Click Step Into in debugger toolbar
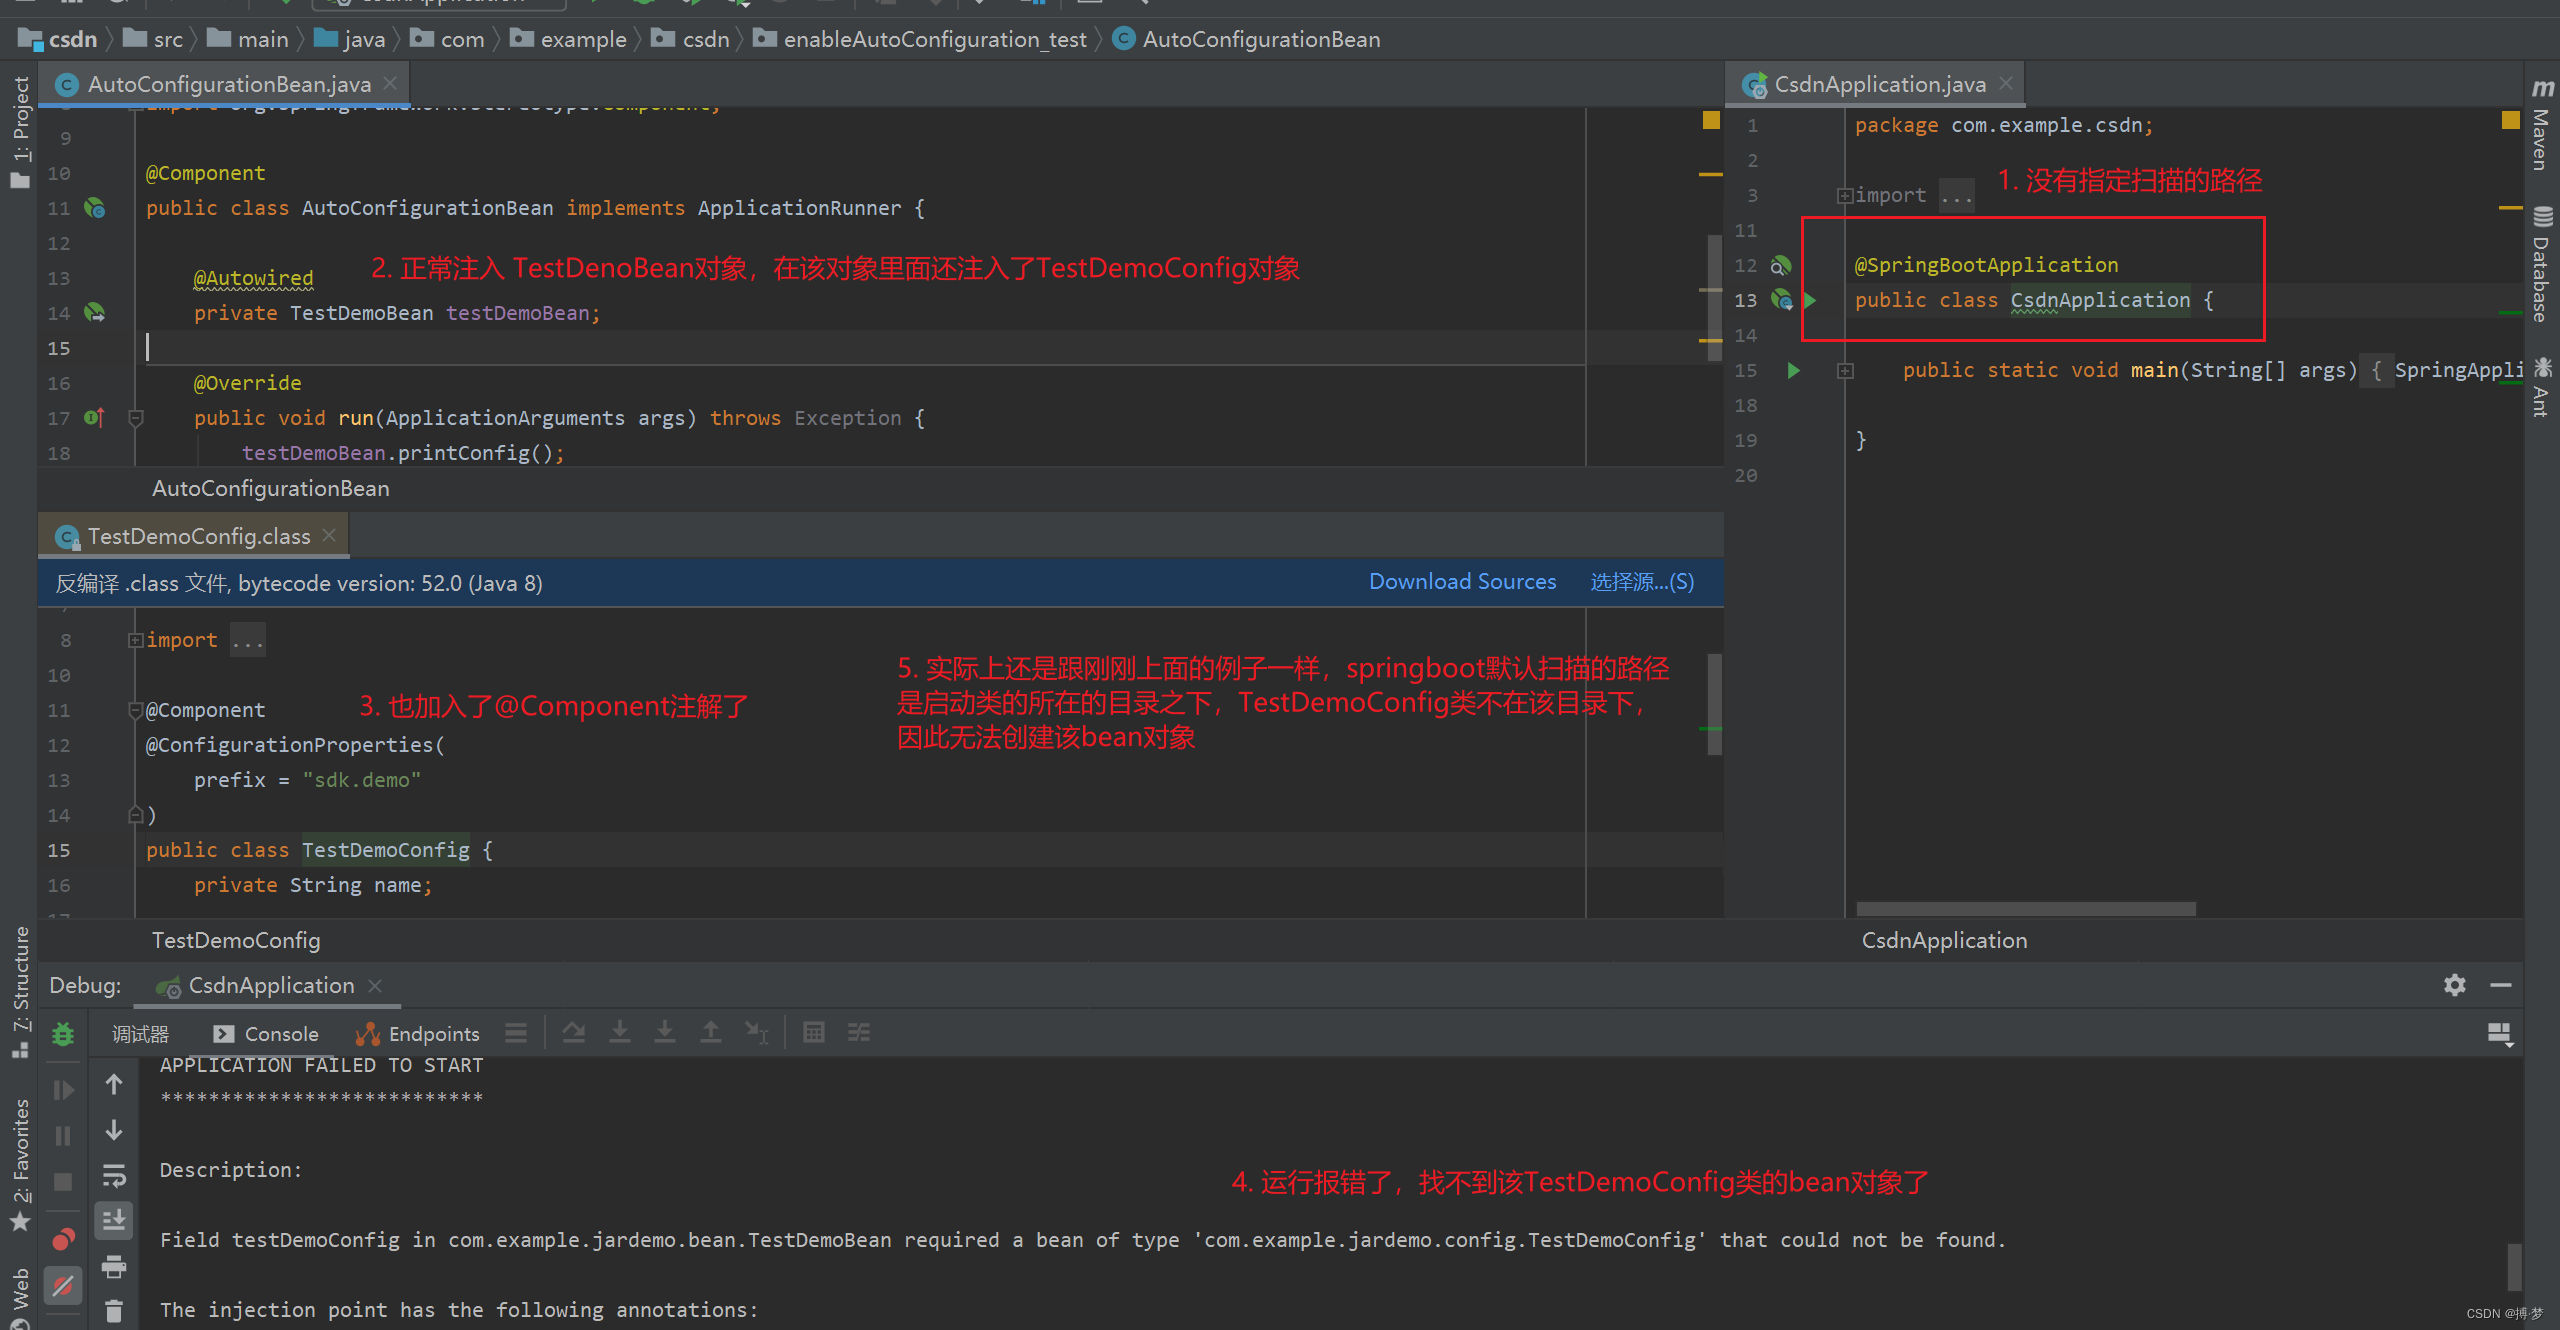Viewport: 2560px width, 1330px height. 620,1033
